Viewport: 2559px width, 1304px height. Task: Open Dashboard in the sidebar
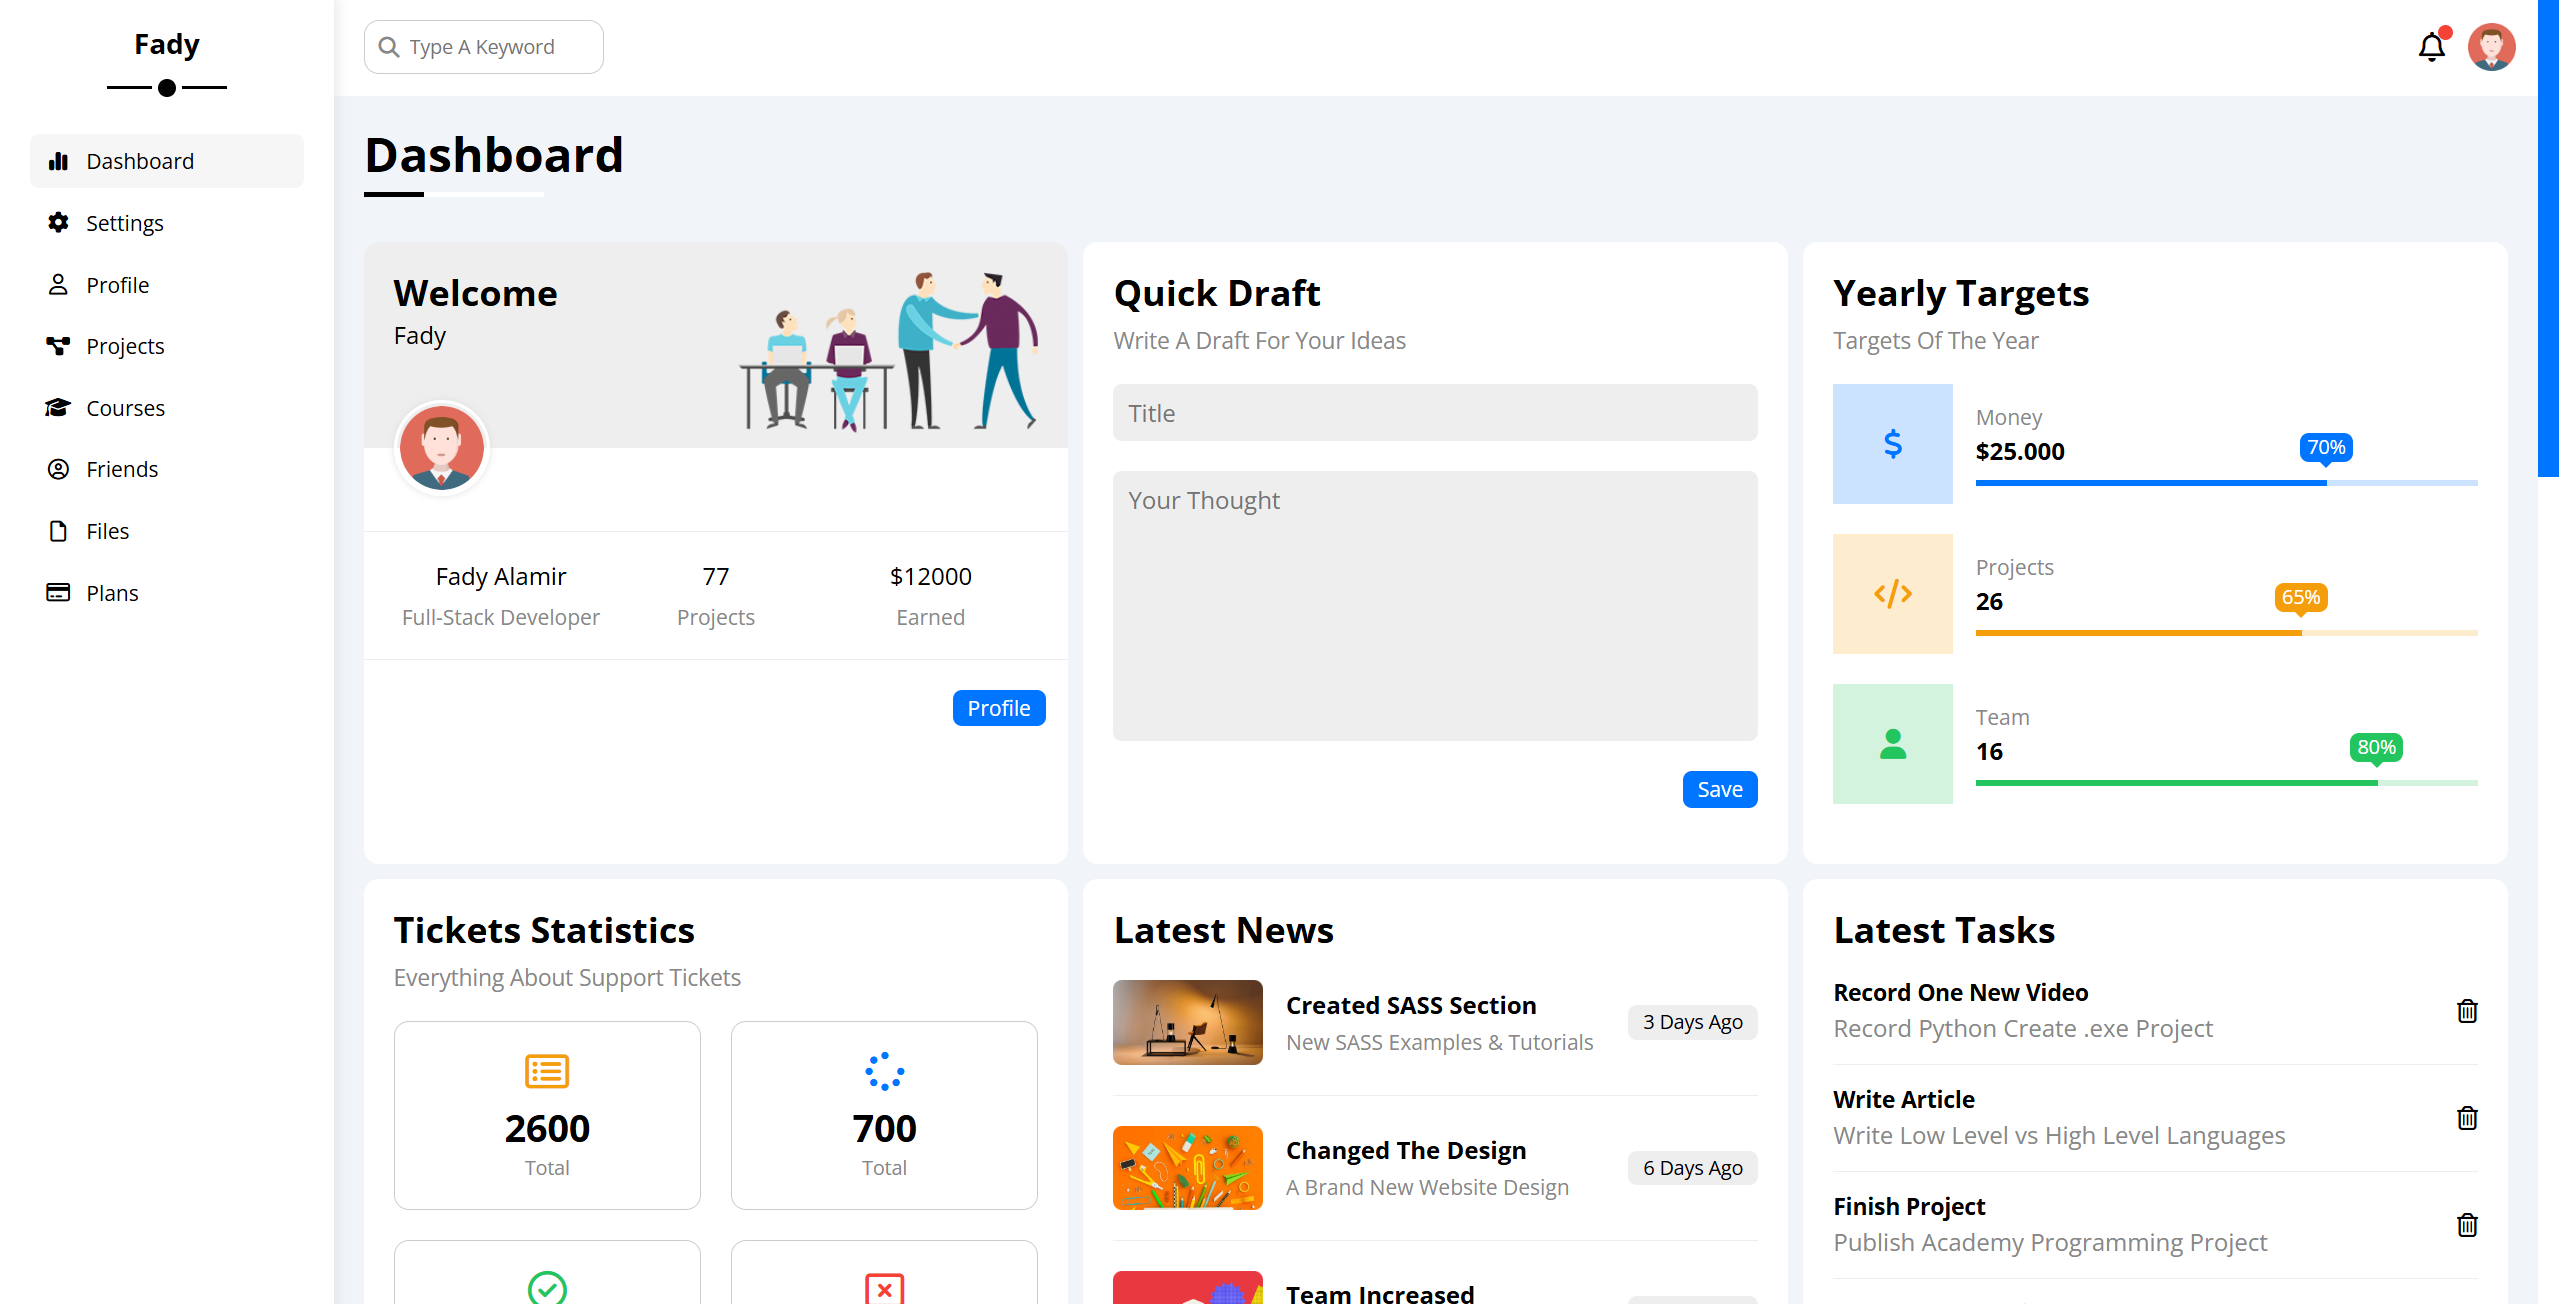click(167, 161)
